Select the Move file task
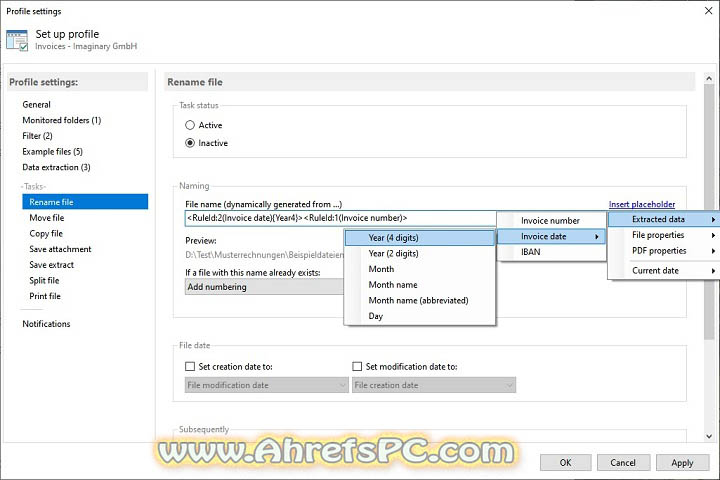 [x=46, y=217]
